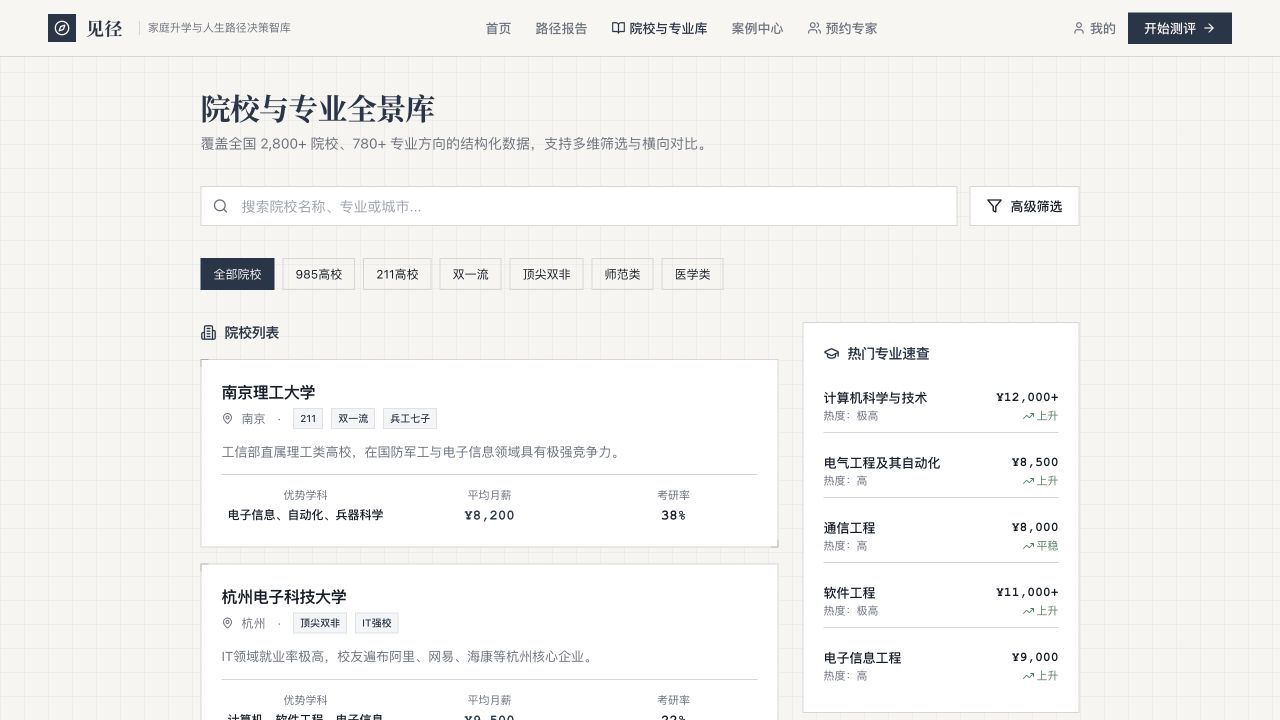1280x720 pixels.
Task: Open 我的 account link
Action: (1094, 28)
